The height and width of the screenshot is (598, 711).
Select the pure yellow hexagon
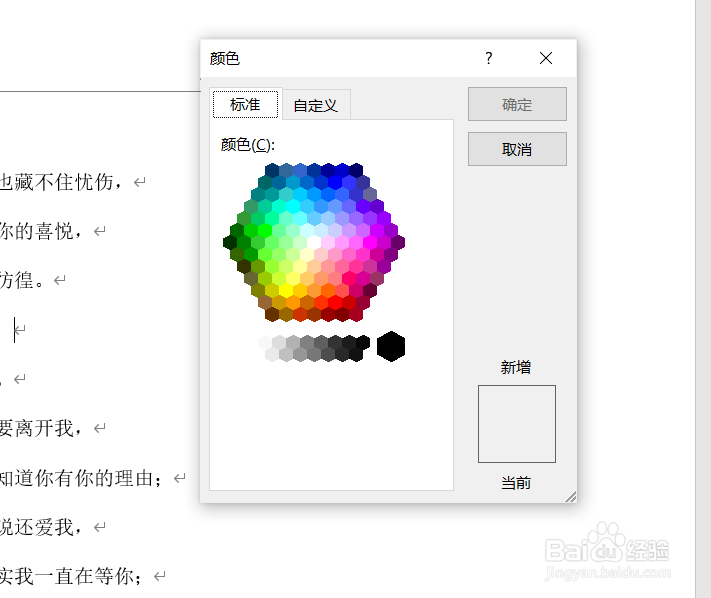[286, 290]
